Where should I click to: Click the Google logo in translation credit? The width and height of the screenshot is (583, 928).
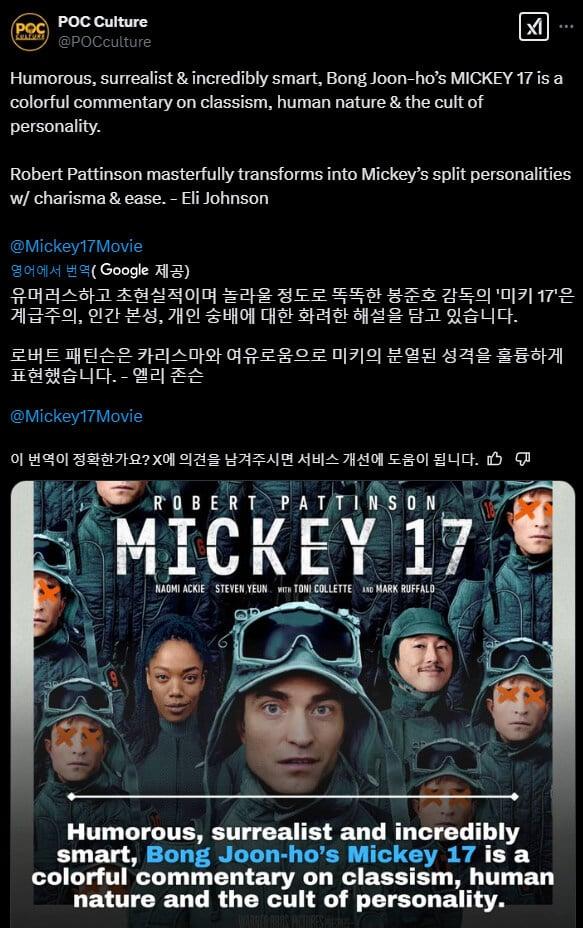pos(124,270)
